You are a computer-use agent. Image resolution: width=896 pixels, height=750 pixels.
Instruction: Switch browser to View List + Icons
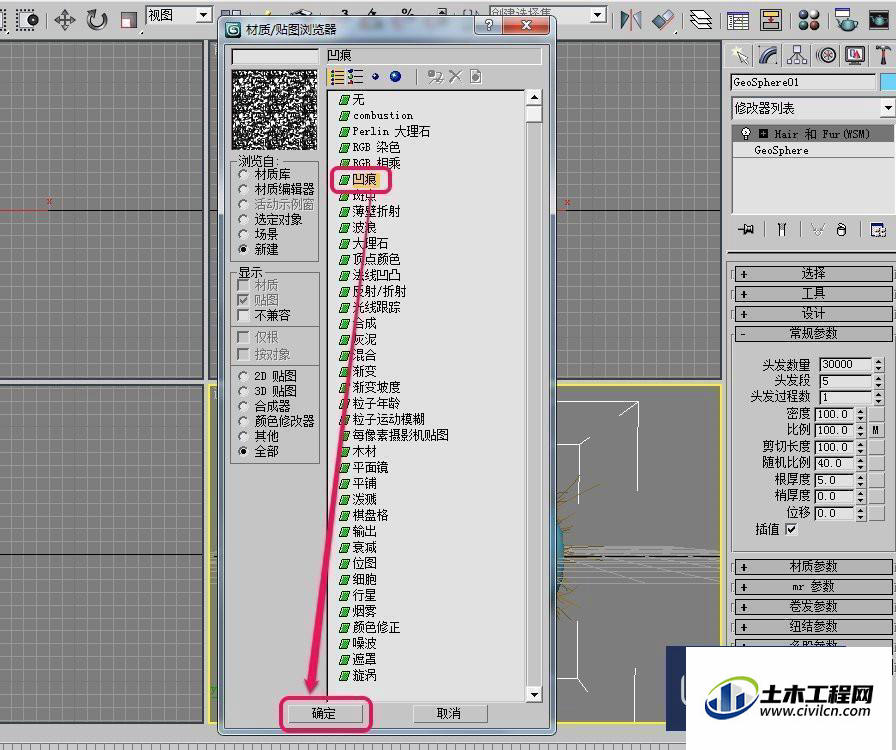coord(355,77)
